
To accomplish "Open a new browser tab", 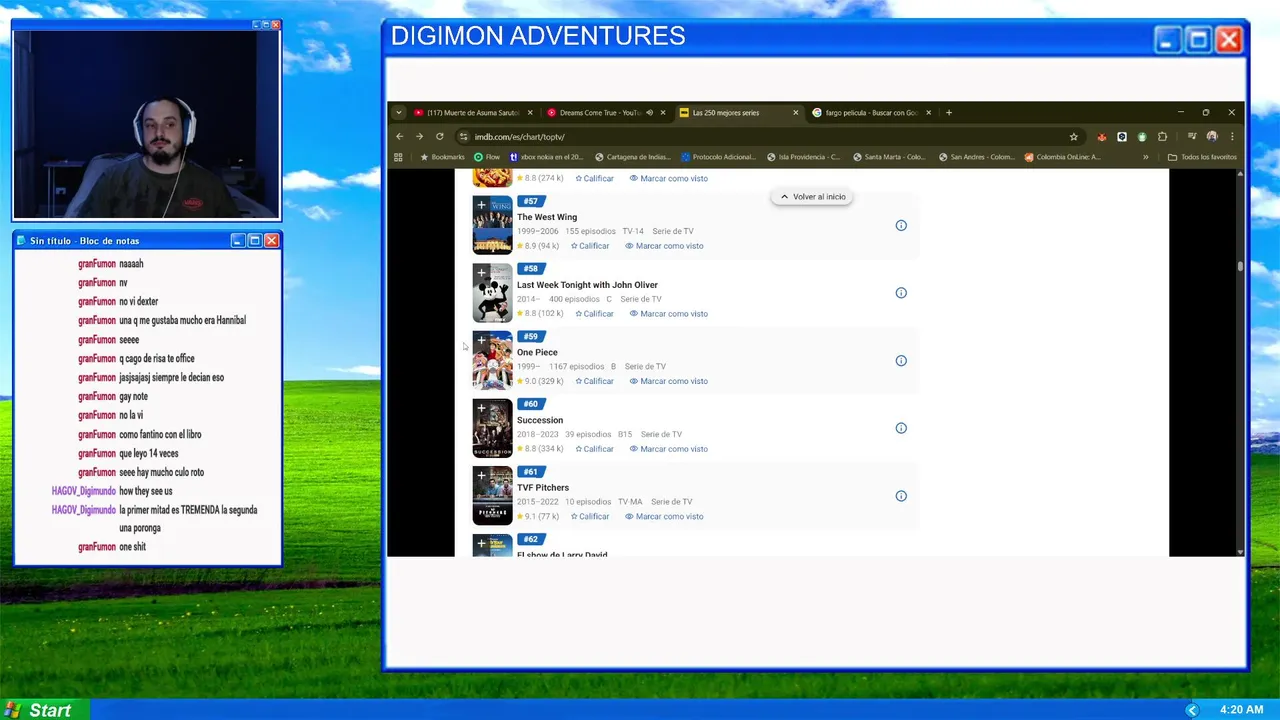I will point(949,113).
